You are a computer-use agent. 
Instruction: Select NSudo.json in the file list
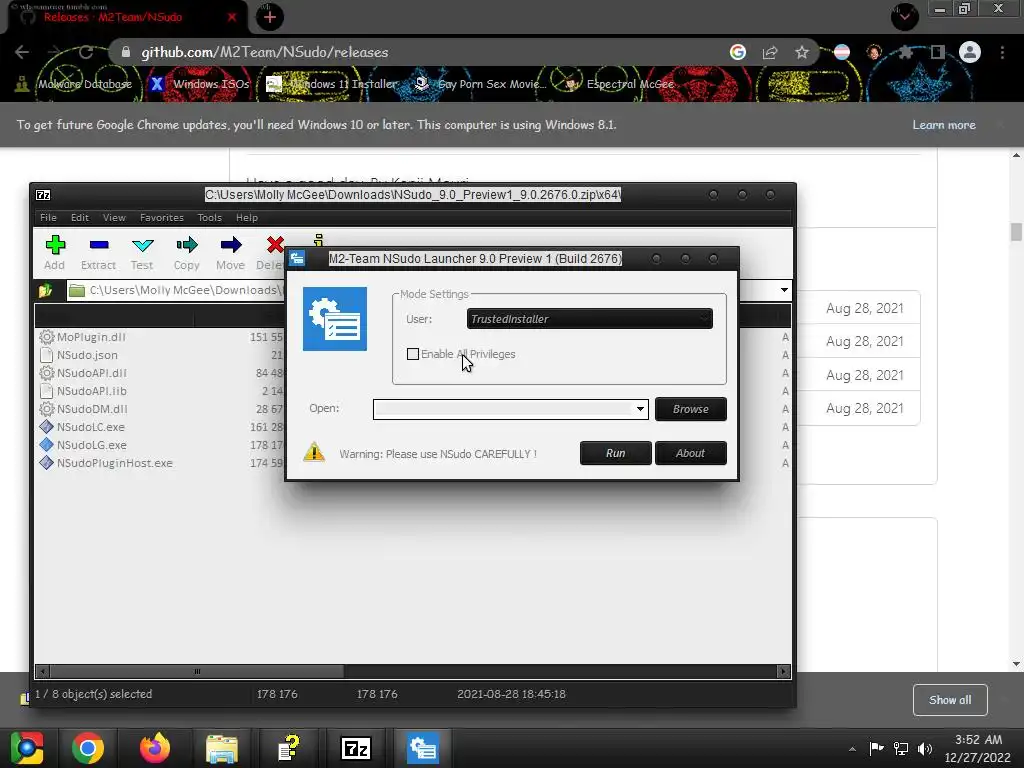[x=87, y=355]
